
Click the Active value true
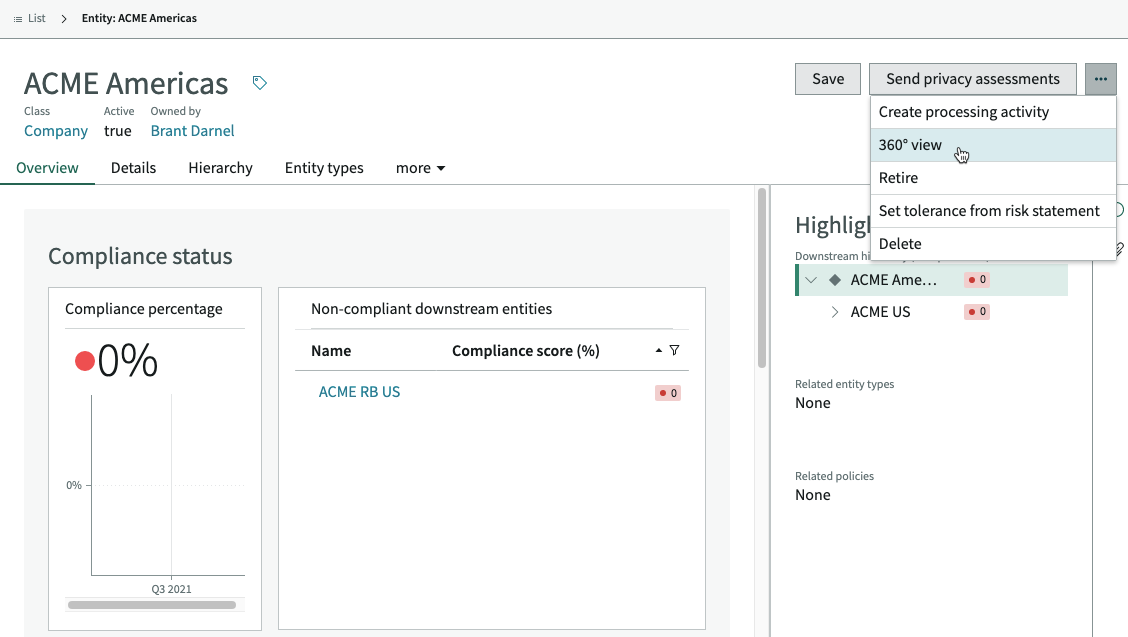tap(117, 131)
